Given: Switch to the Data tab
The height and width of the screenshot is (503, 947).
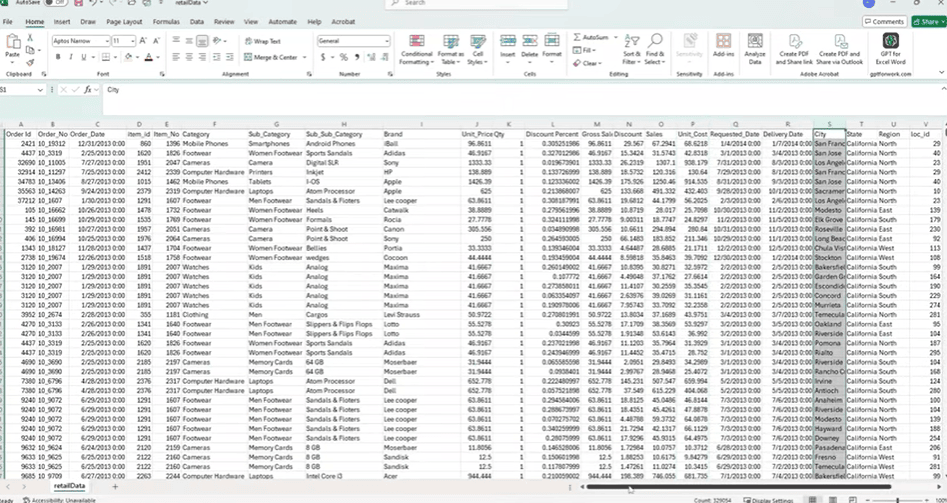Looking at the screenshot, I should 197,22.
